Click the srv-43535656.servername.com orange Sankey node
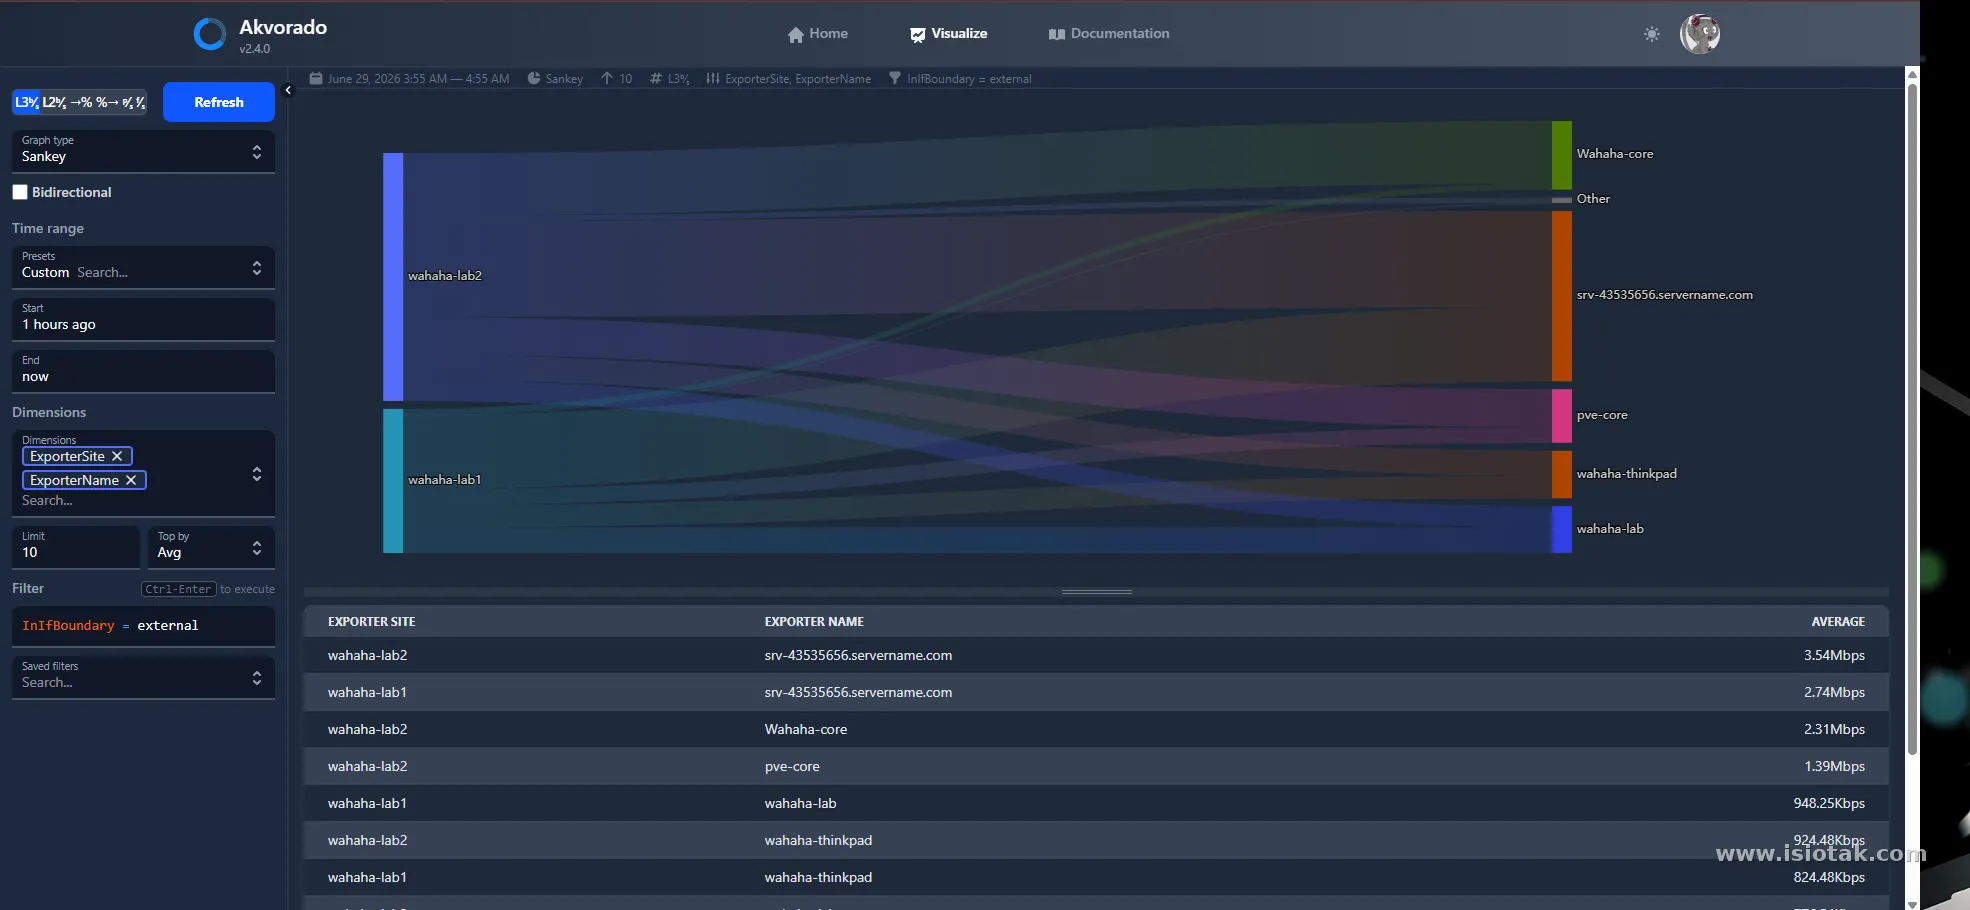The height and width of the screenshot is (910, 1970). tap(1562, 296)
